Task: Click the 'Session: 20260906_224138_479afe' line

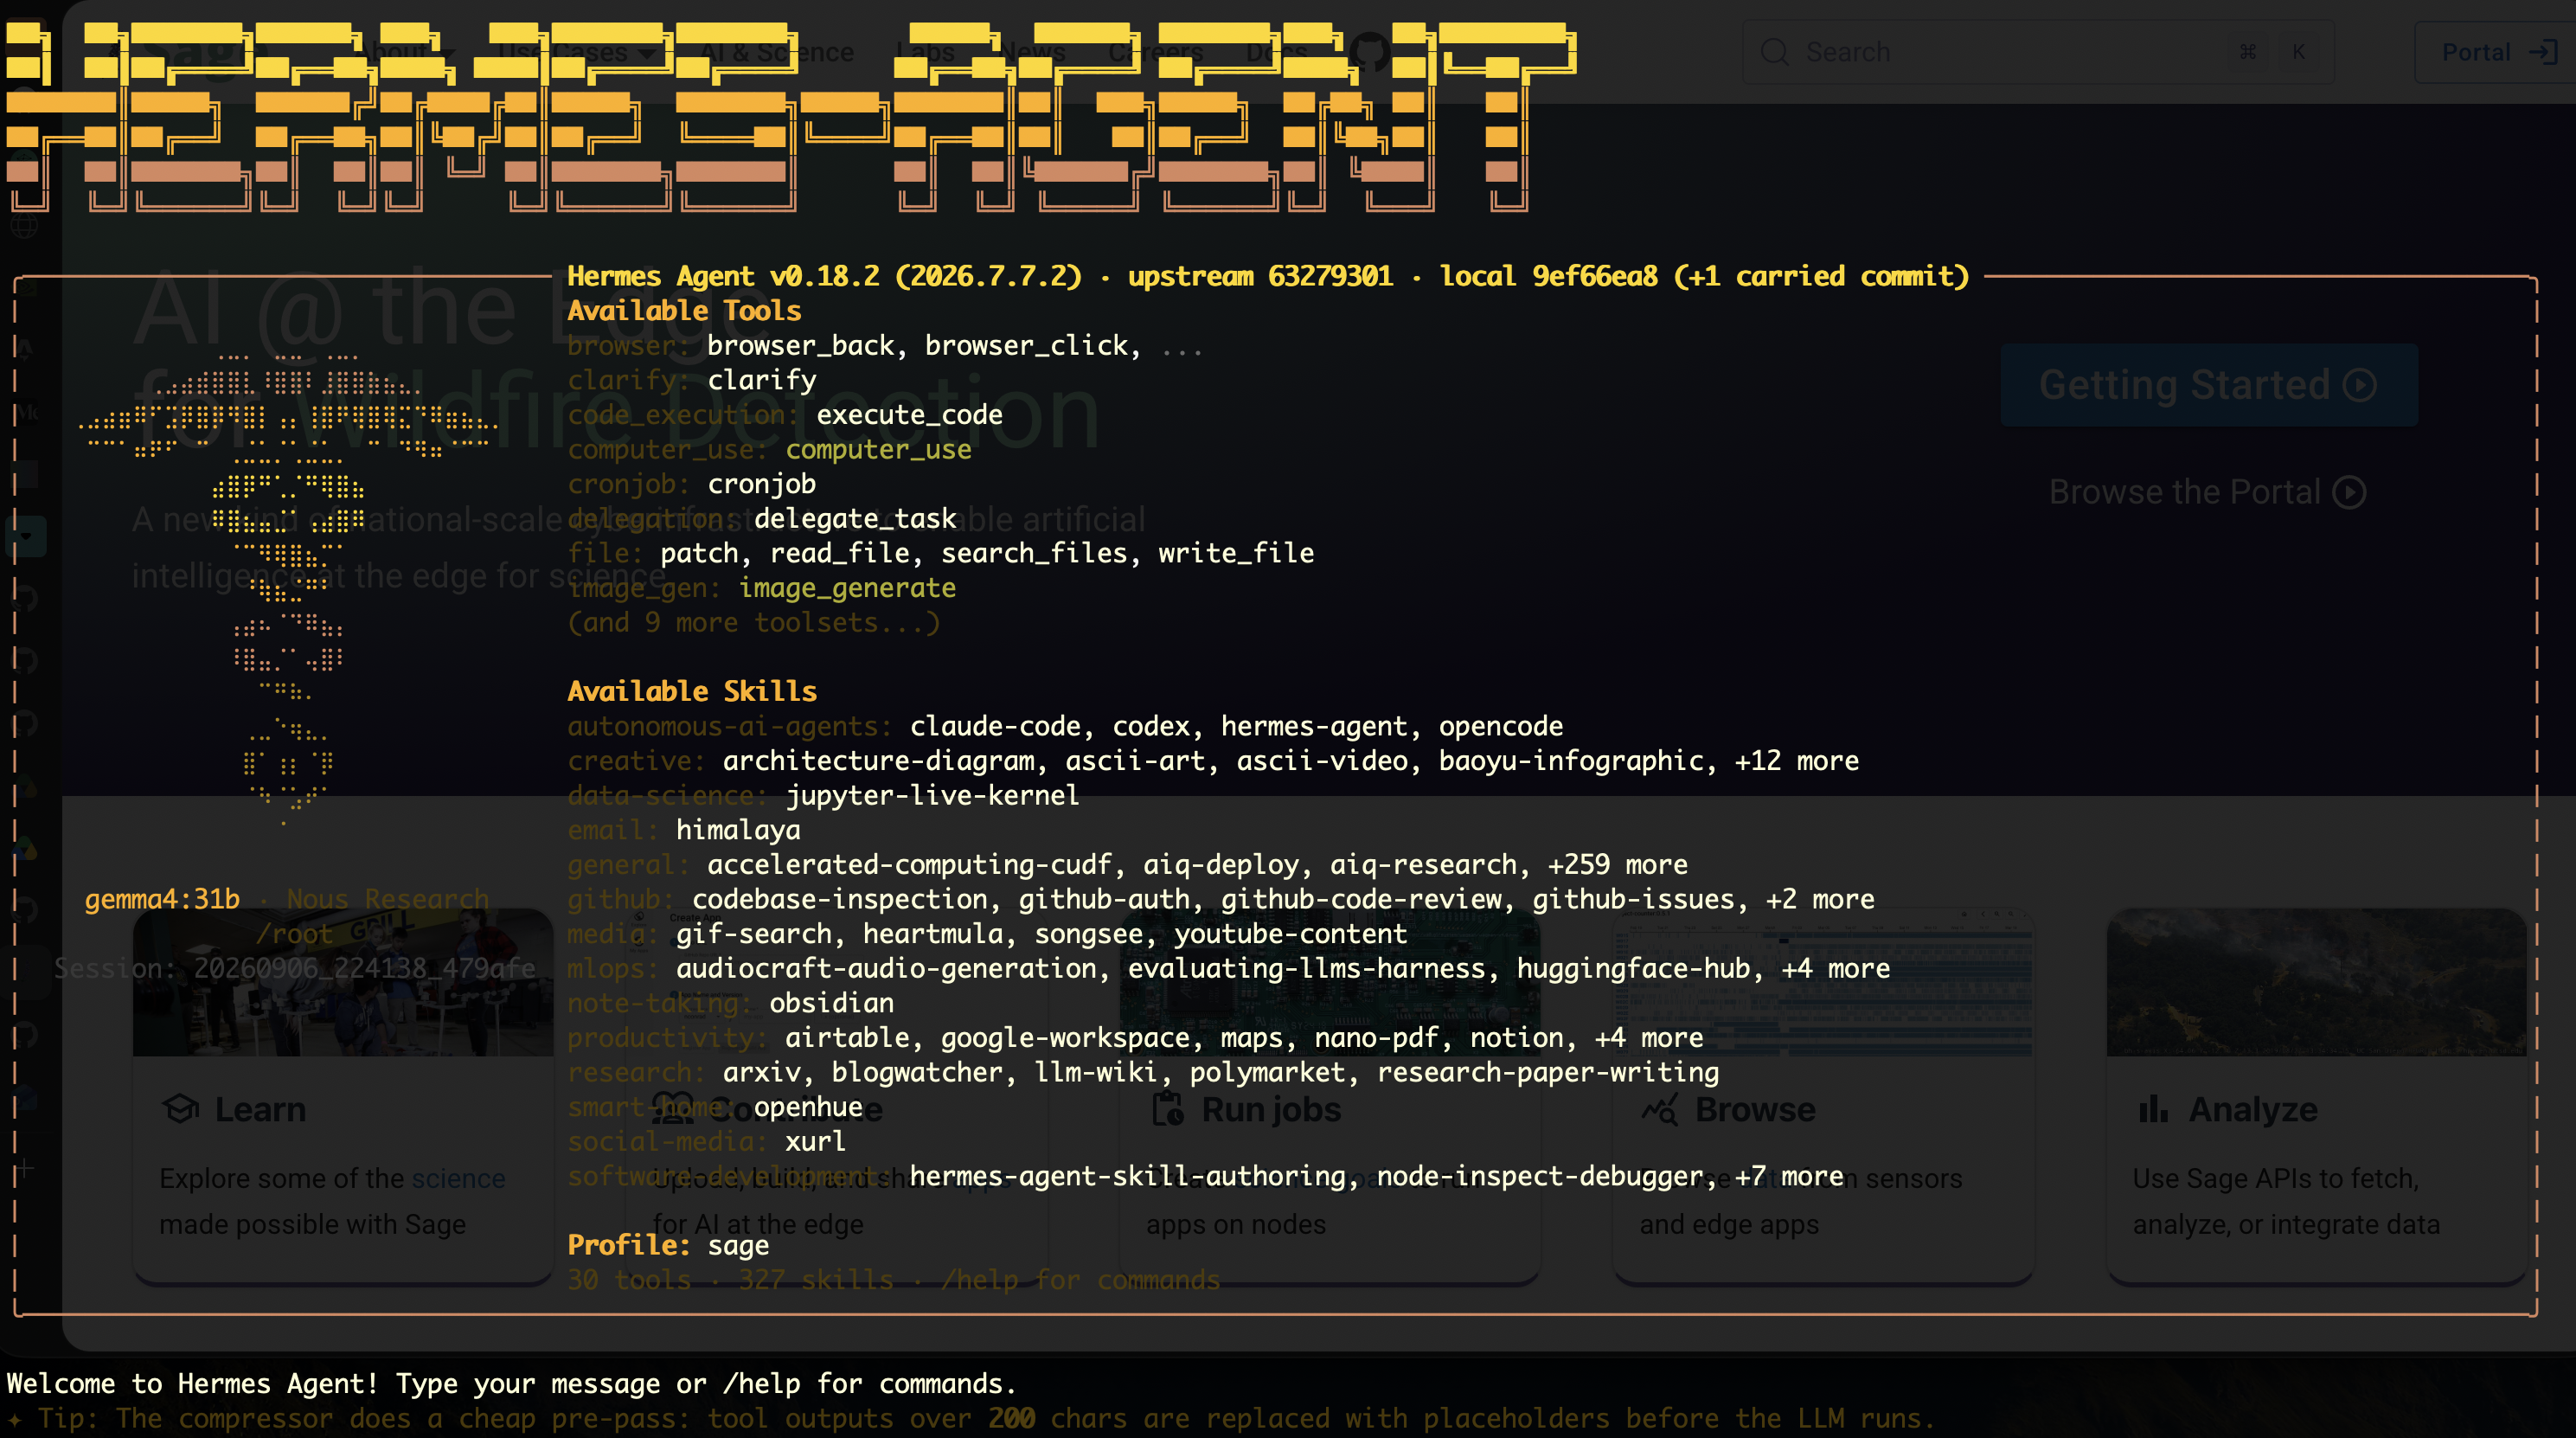Action: [x=295, y=968]
